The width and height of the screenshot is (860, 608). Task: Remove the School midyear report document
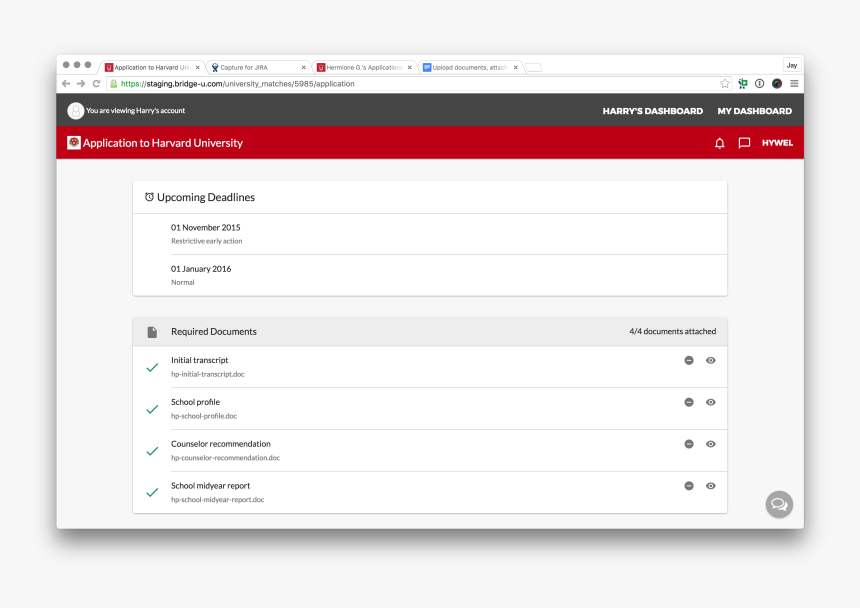(x=689, y=486)
